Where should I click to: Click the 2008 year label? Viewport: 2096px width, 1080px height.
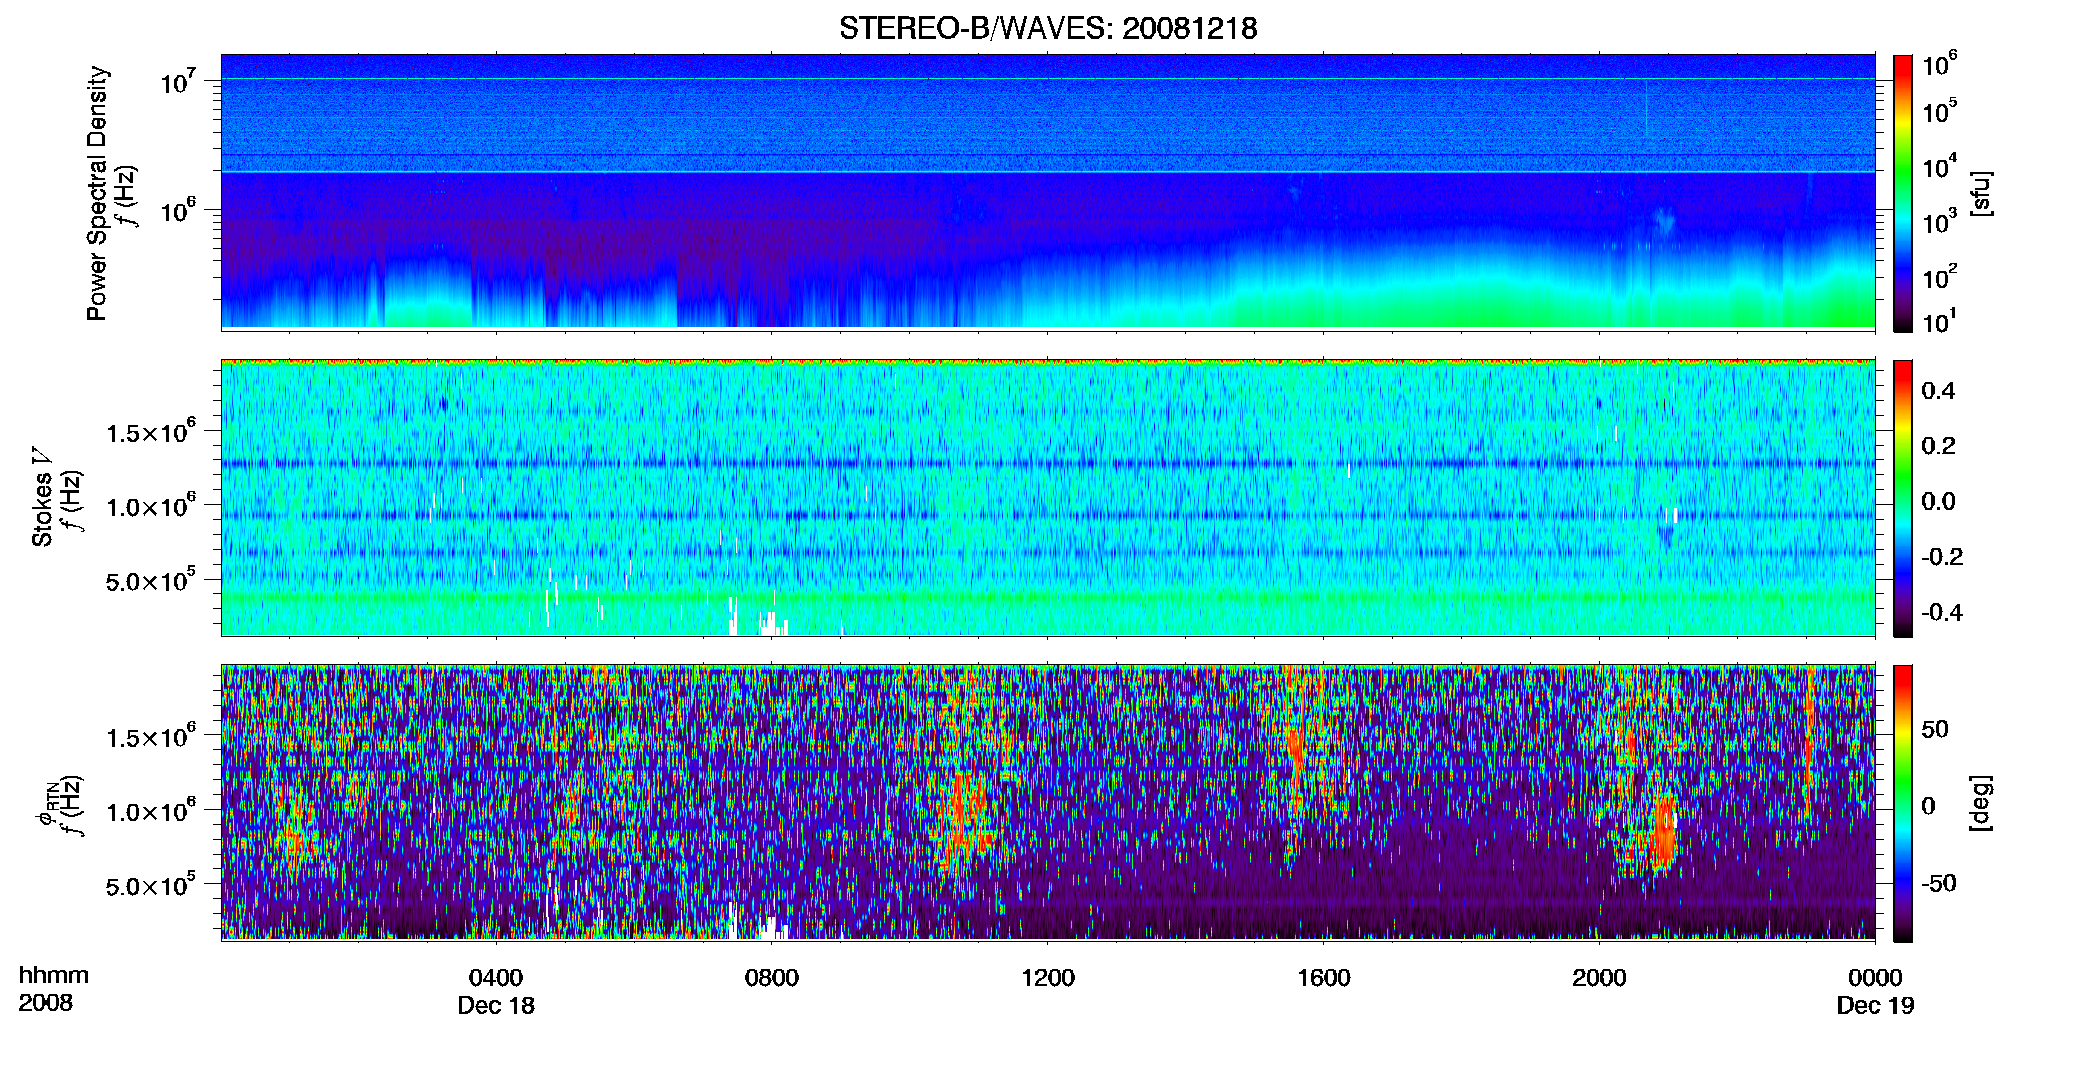pos(45,1003)
